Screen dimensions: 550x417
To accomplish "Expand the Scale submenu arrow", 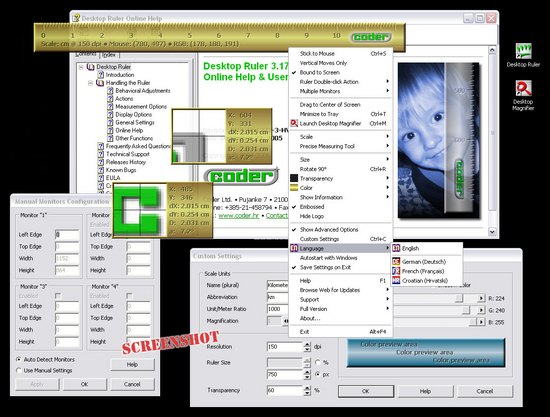I will coord(388,136).
